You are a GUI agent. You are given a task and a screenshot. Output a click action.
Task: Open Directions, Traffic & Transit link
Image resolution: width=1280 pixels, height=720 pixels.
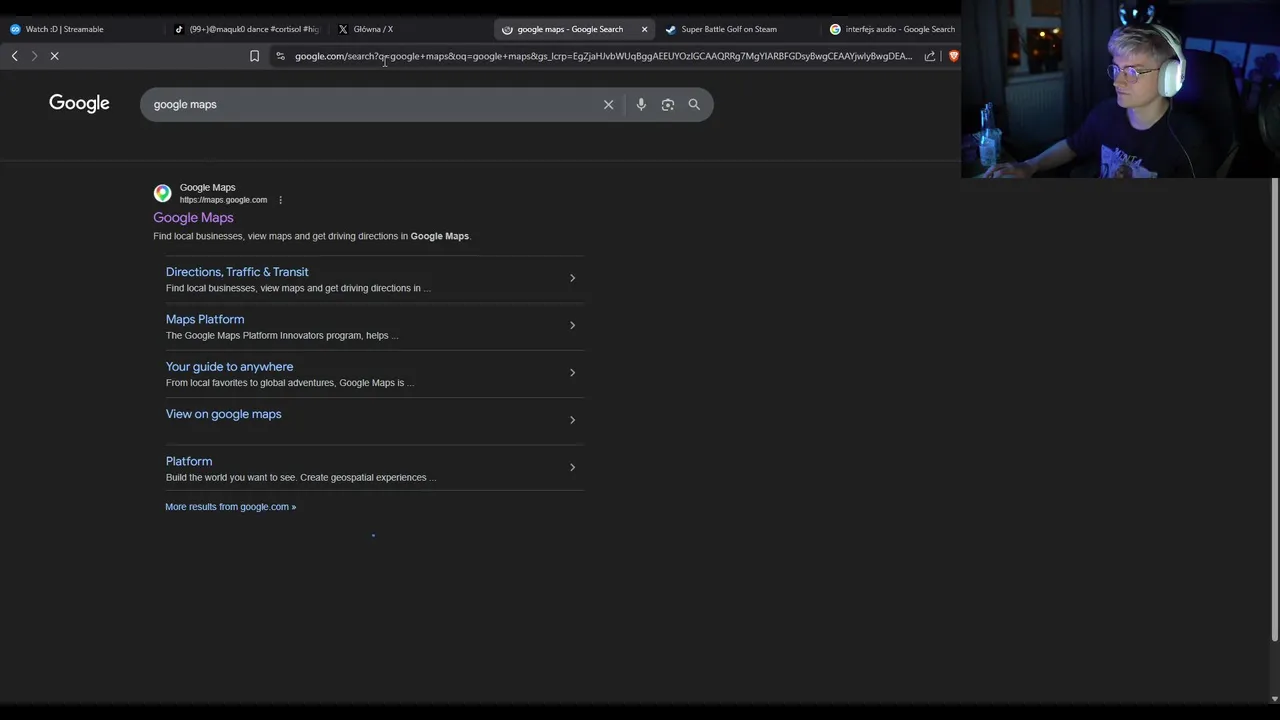pyautogui.click(x=237, y=272)
